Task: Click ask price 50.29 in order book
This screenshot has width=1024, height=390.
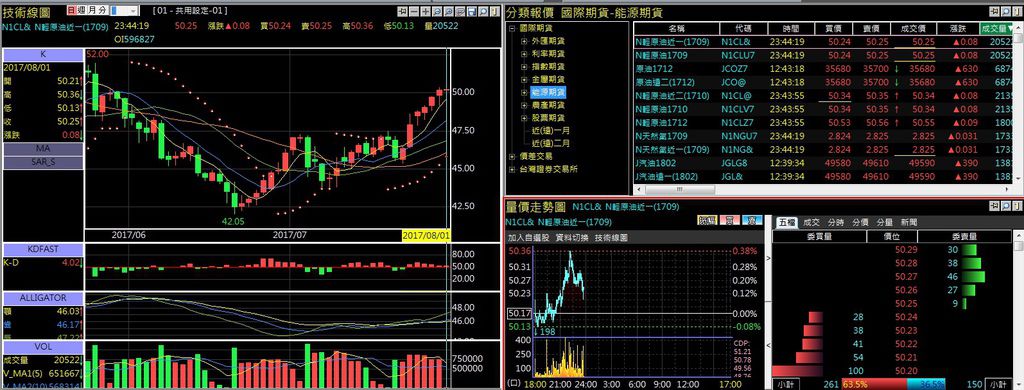Action: pos(905,250)
